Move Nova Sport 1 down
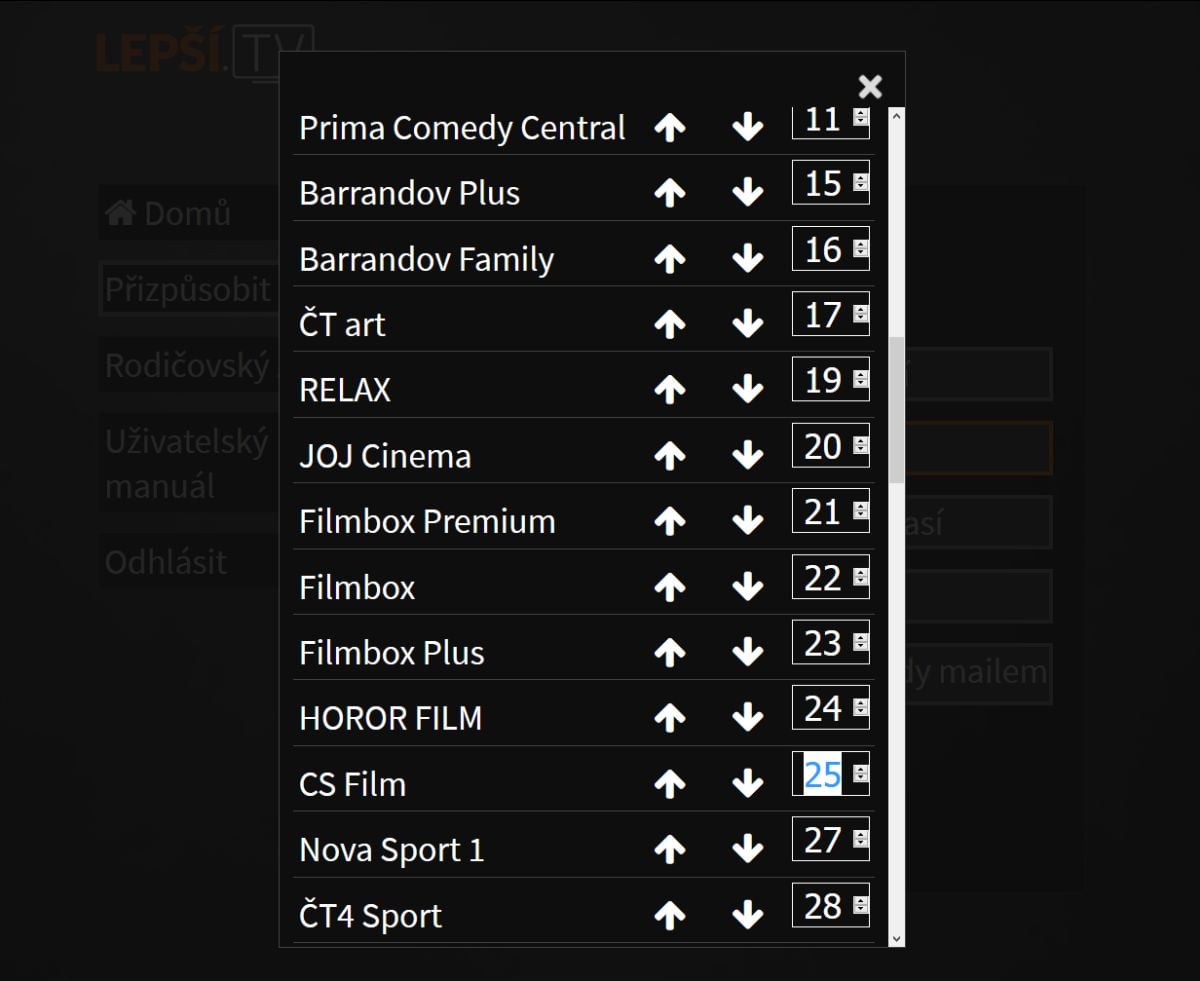This screenshot has width=1200, height=981. (747, 850)
